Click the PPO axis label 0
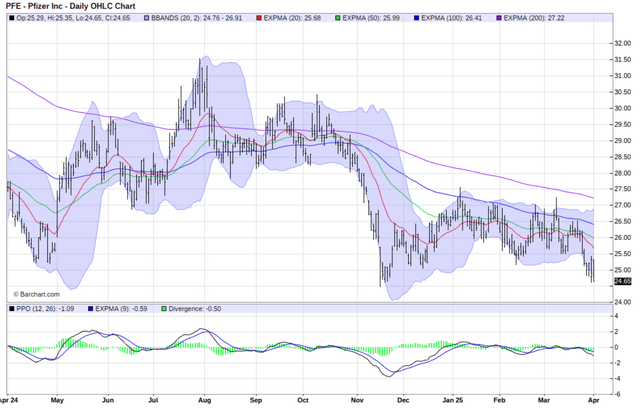The height and width of the screenshot is (418, 640). 617,347
